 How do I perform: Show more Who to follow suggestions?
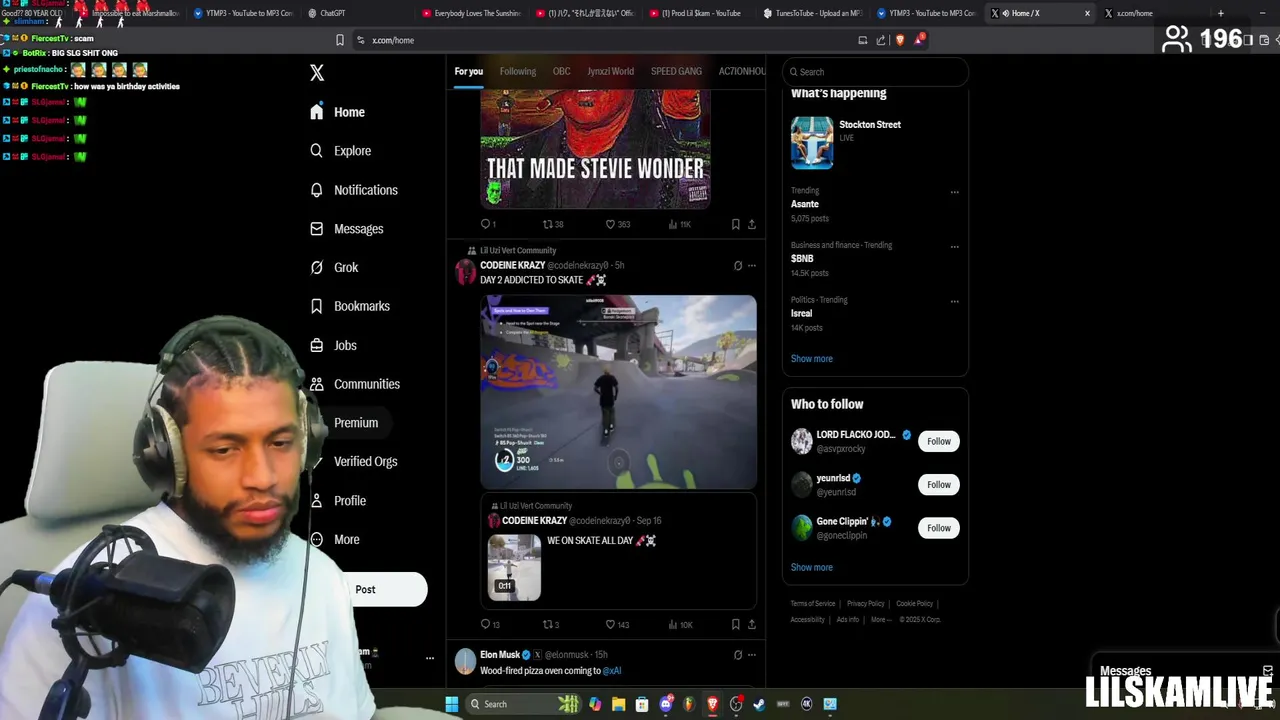pyautogui.click(x=812, y=567)
